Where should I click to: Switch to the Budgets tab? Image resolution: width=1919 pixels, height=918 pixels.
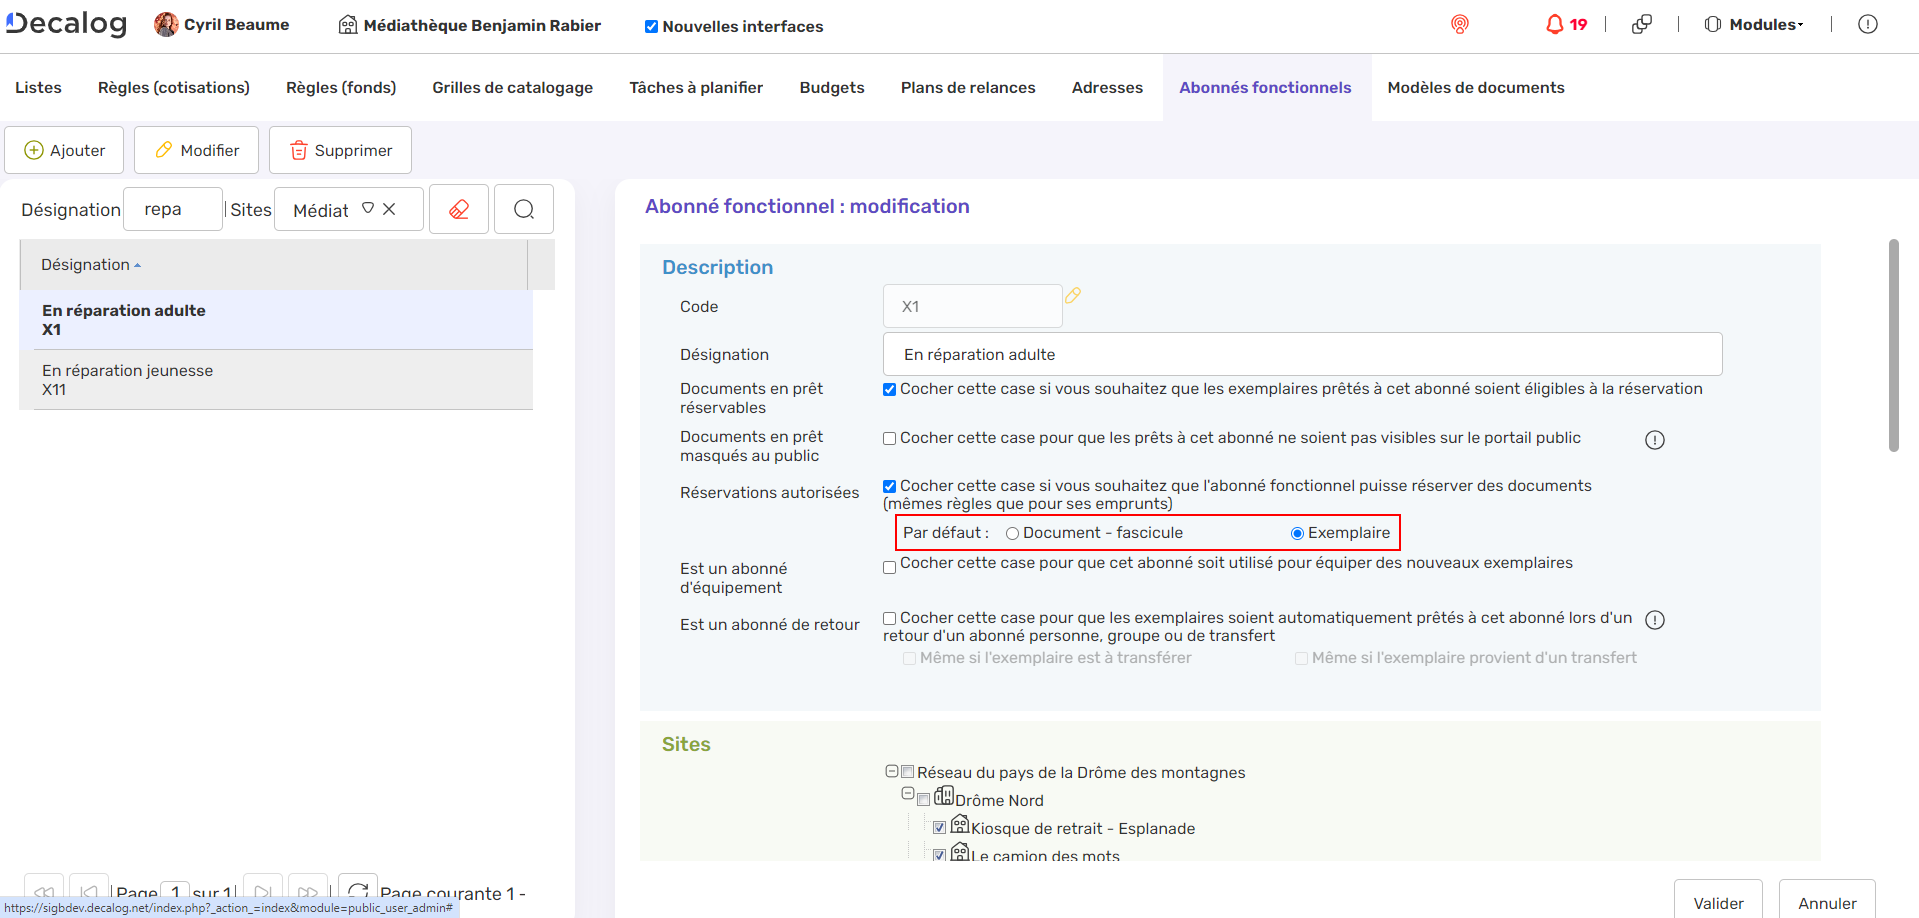click(831, 88)
